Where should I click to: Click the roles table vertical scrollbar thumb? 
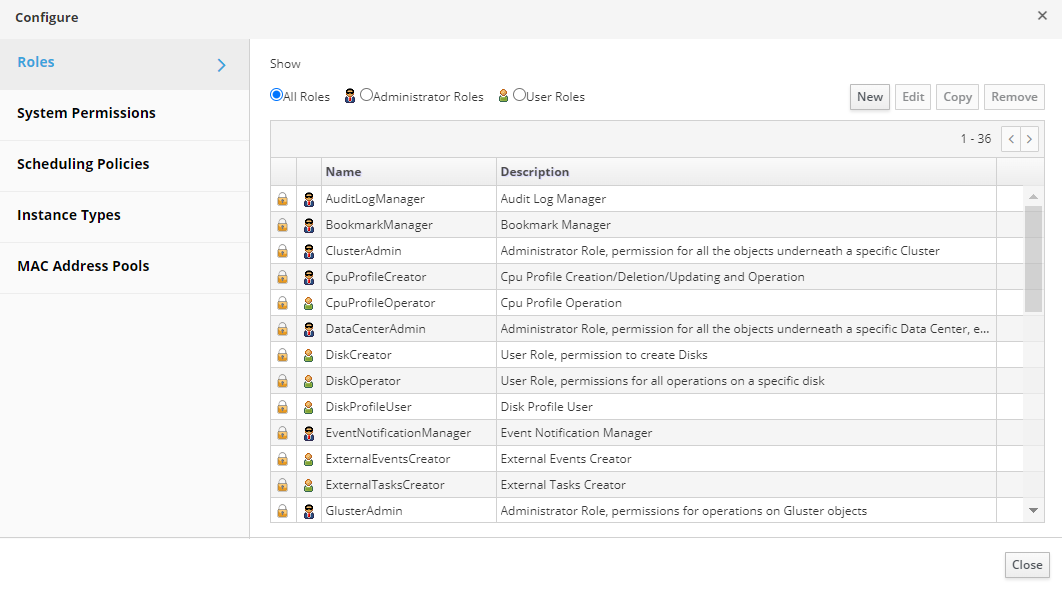[x=1033, y=258]
